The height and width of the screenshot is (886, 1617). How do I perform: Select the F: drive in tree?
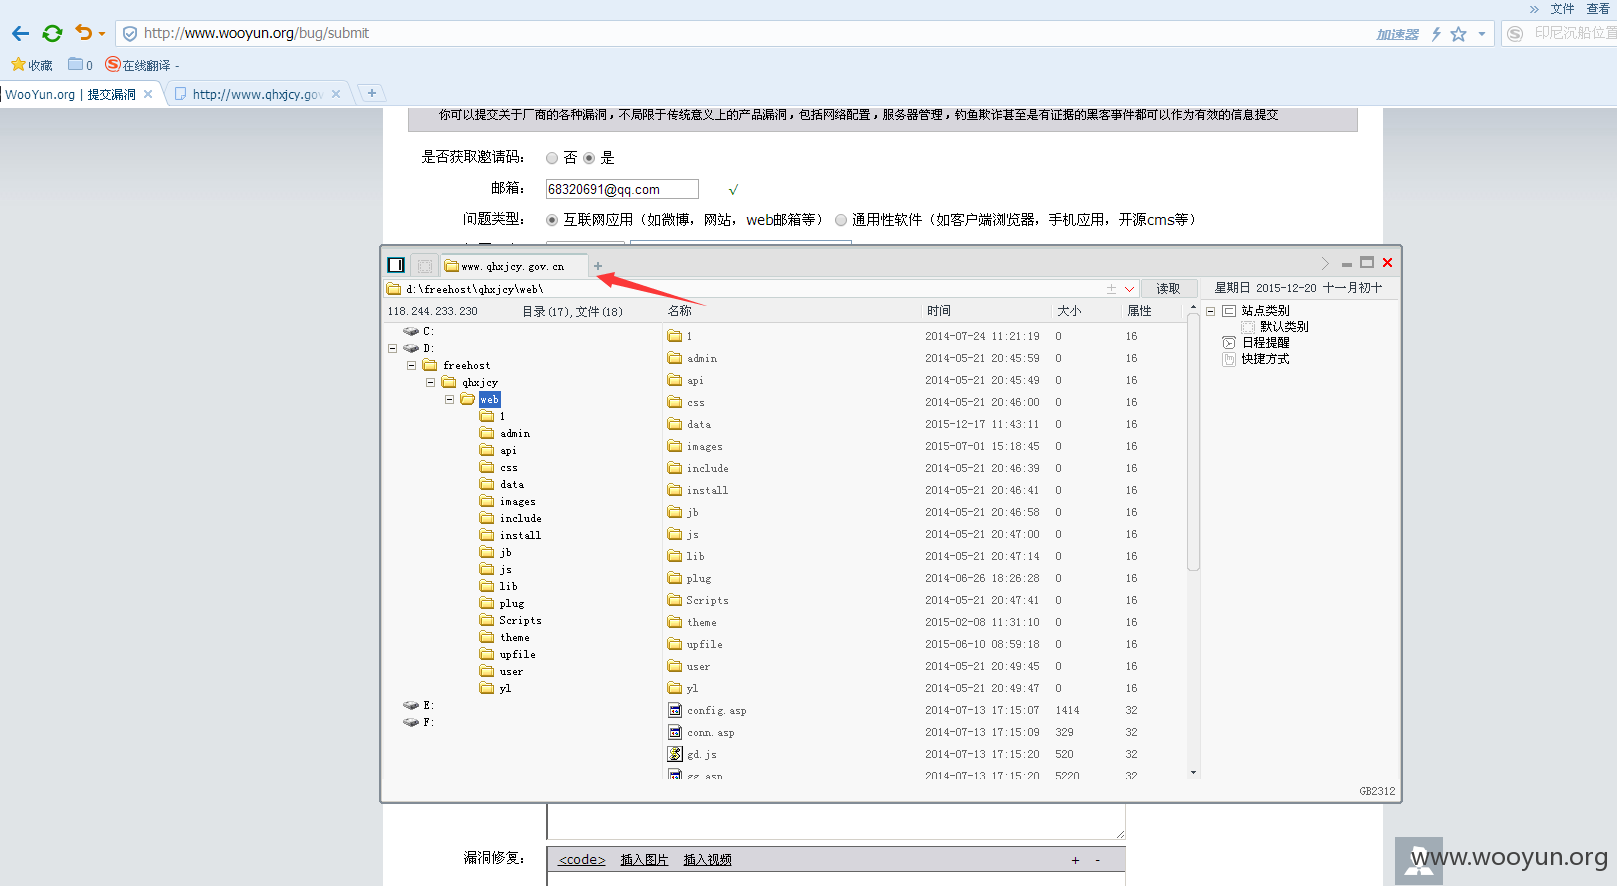click(x=418, y=722)
